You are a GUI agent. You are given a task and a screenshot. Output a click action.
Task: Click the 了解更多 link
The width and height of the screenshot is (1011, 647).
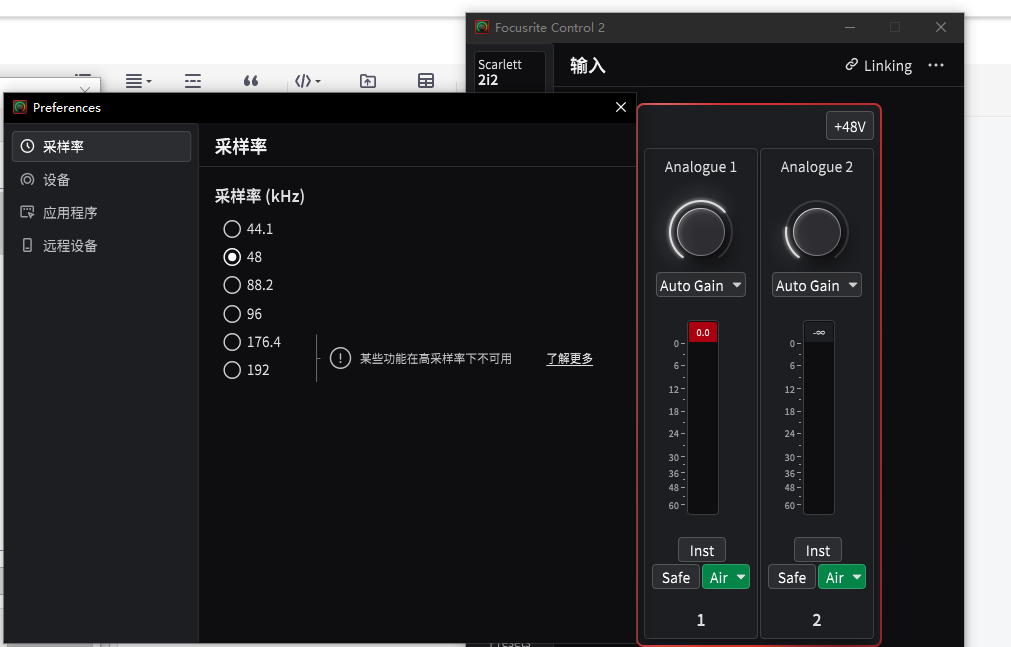click(569, 359)
